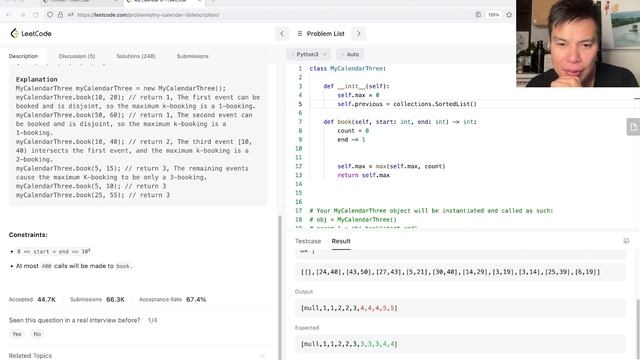The height and width of the screenshot is (360, 640).
Task: Open the Solutions (248) tab
Action: (136, 56)
